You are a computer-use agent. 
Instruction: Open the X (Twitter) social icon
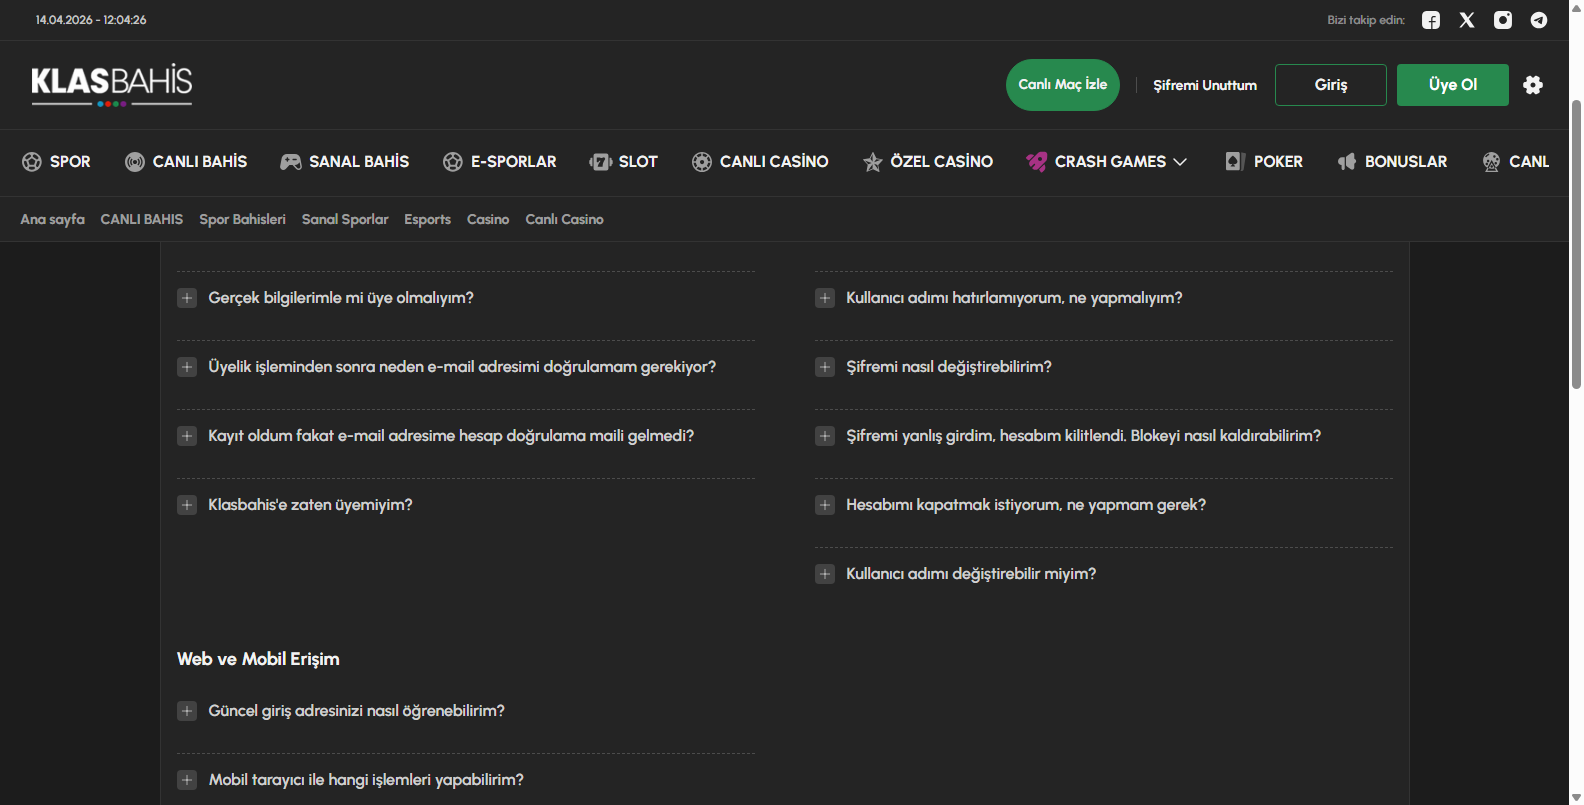[1467, 20]
